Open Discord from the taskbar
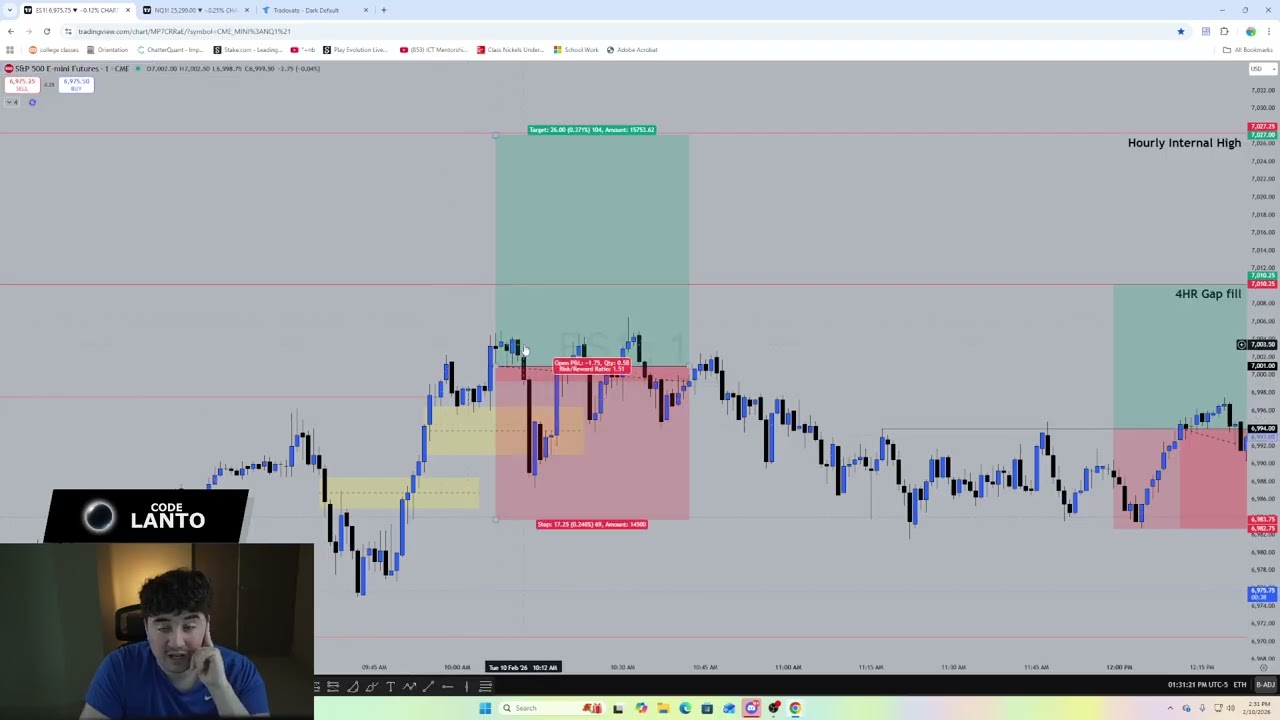1280x720 pixels. [x=751, y=708]
